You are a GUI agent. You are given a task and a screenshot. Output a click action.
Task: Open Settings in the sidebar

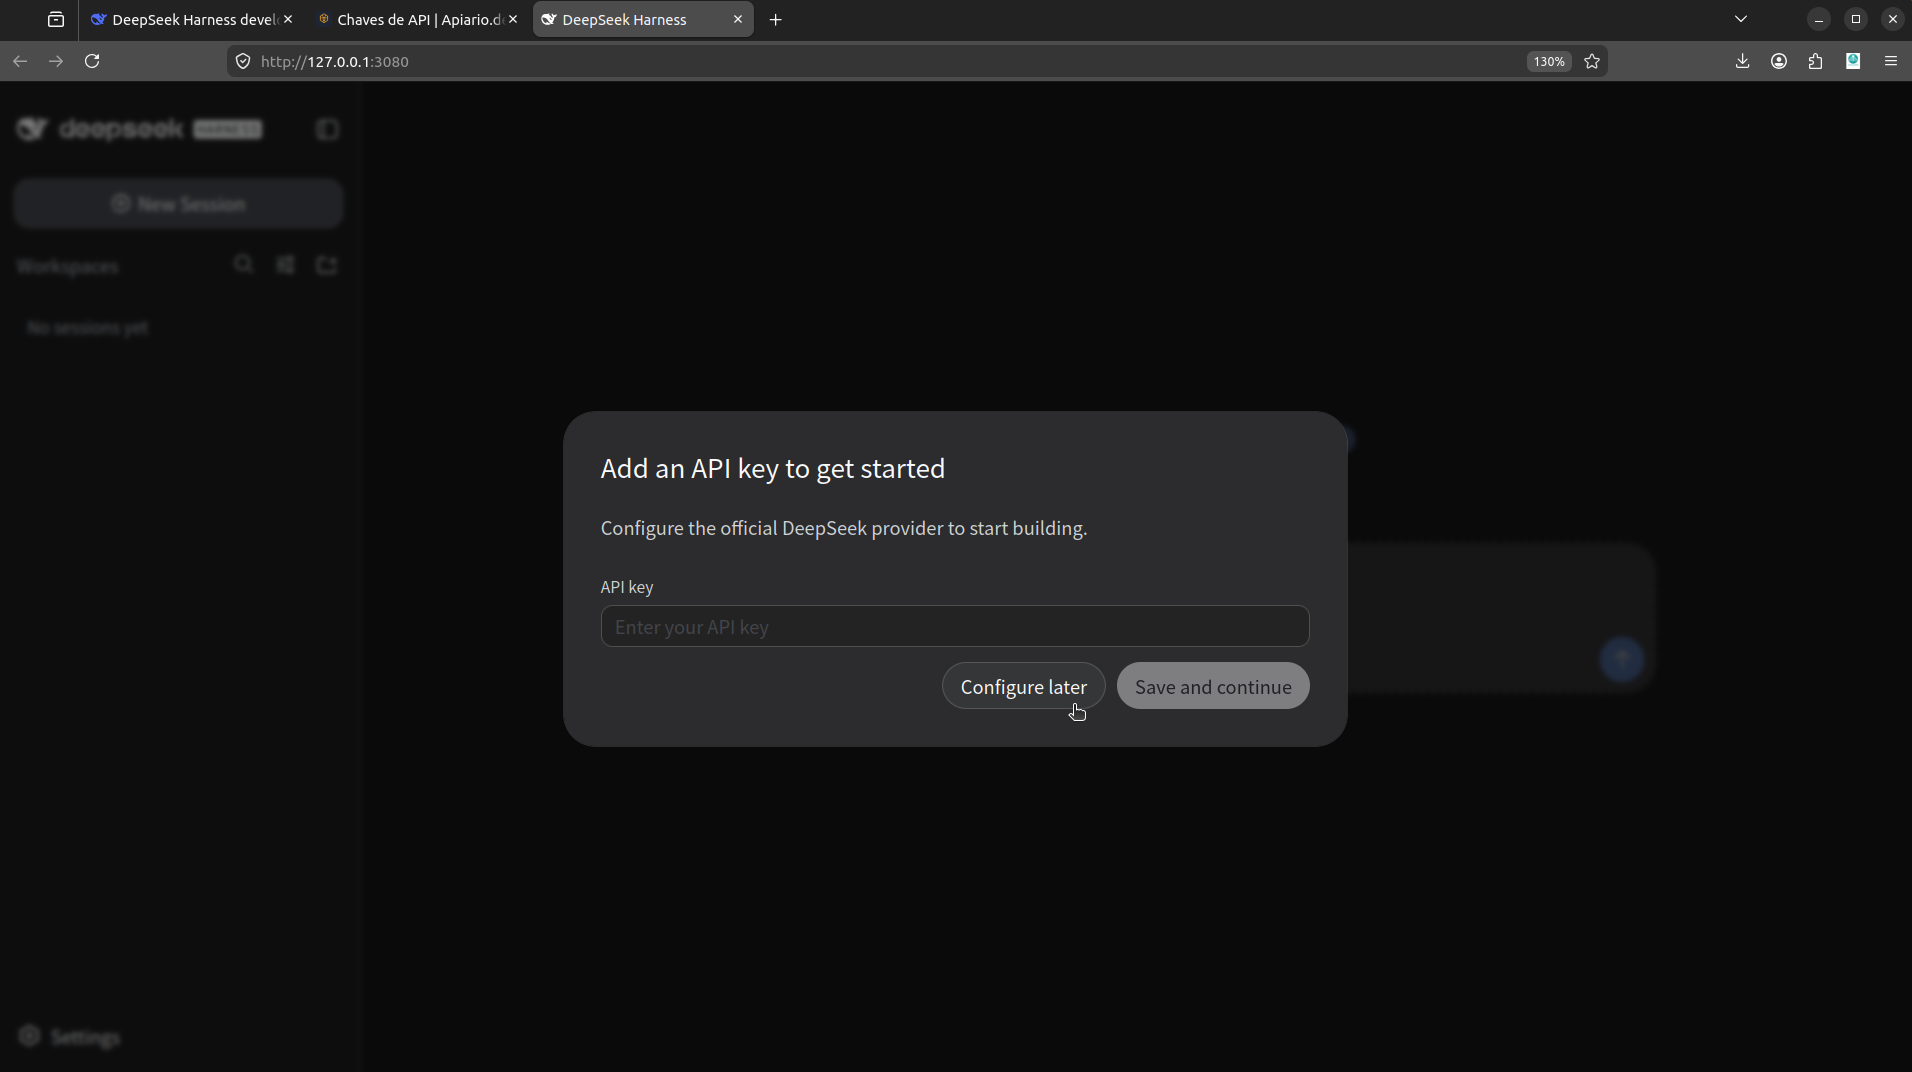click(70, 1037)
